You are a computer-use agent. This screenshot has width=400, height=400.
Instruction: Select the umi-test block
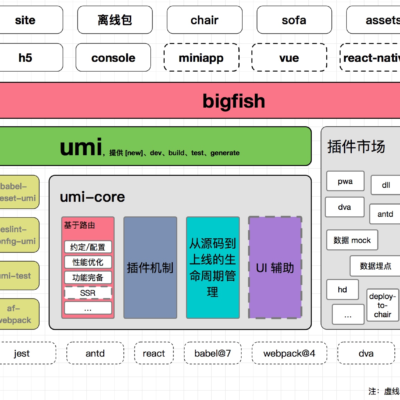pyautogui.click(x=19, y=275)
